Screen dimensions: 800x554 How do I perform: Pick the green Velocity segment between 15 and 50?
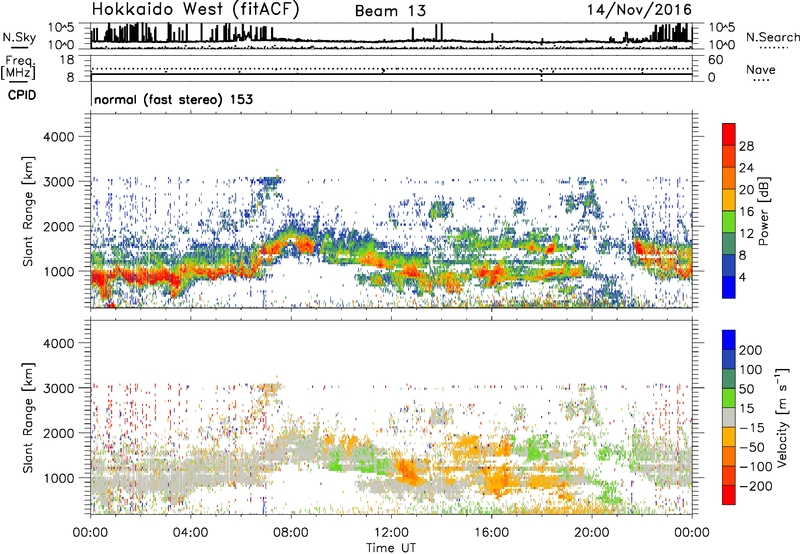(x=729, y=398)
